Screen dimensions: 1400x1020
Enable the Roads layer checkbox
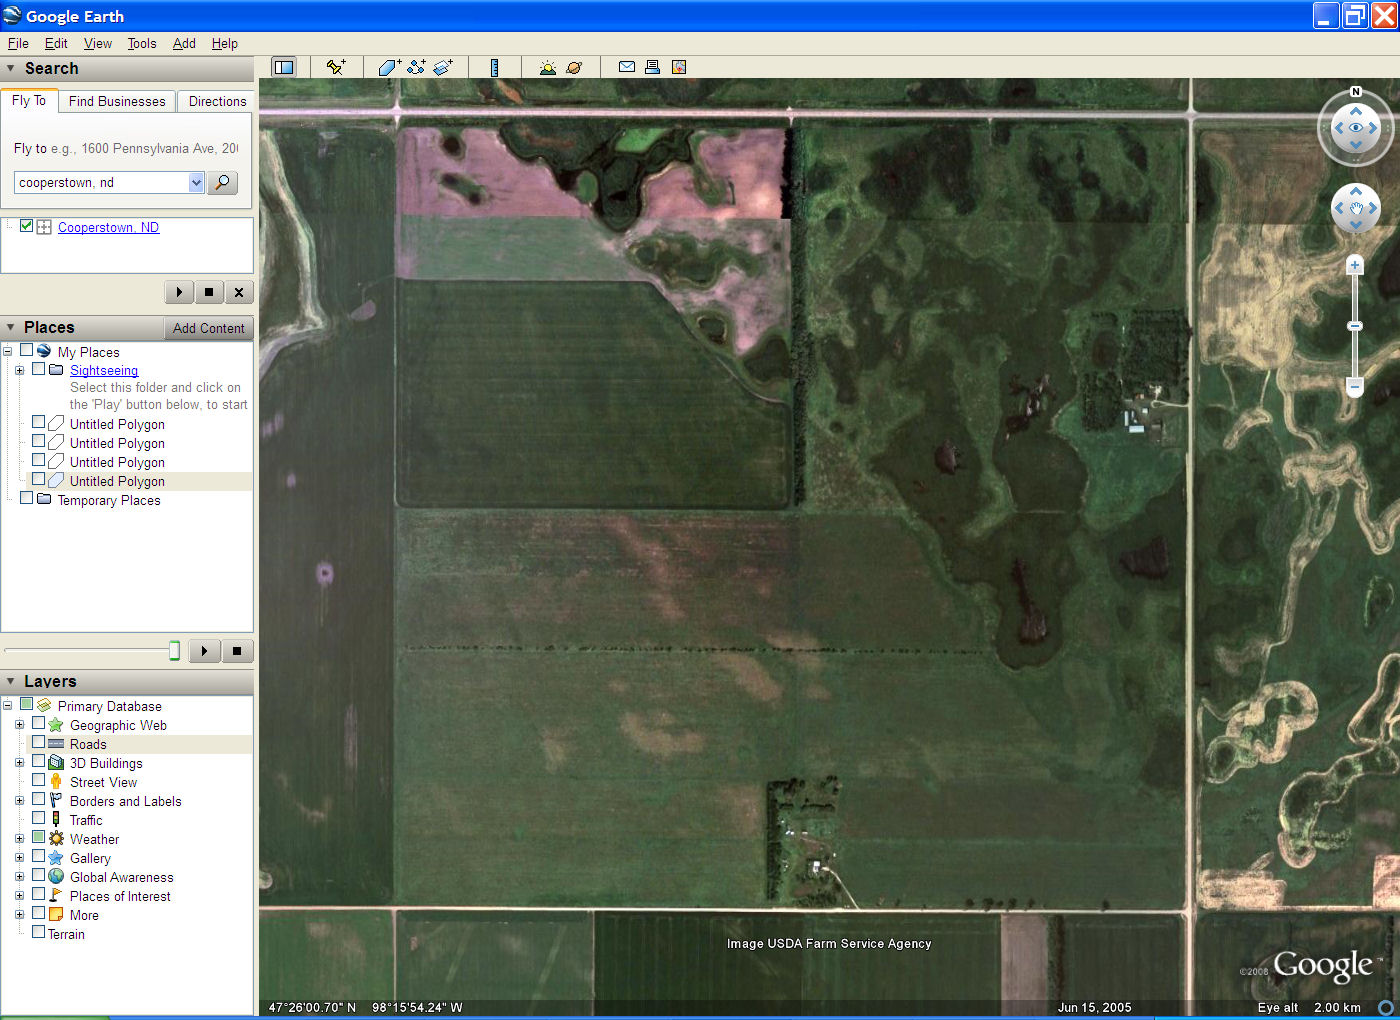(x=38, y=743)
